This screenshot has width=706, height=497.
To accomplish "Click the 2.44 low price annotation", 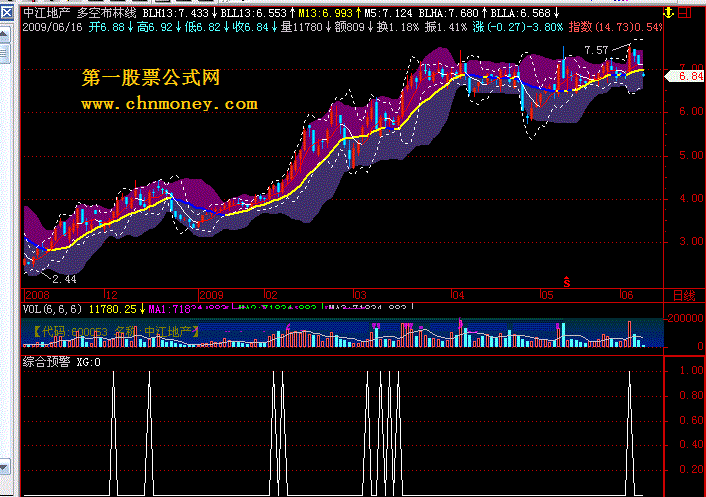I will (64, 279).
